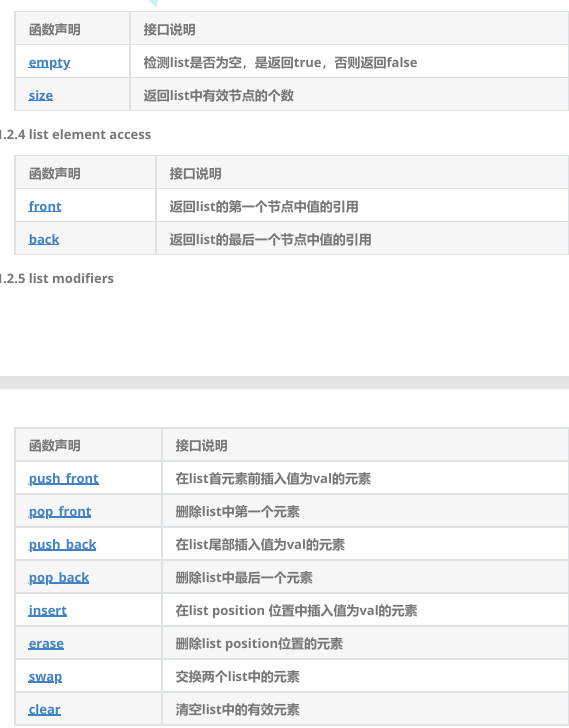Viewport: 569px width, 728px height.
Task: Click '接口说明' header in the modifiers table
Action: coord(201,446)
